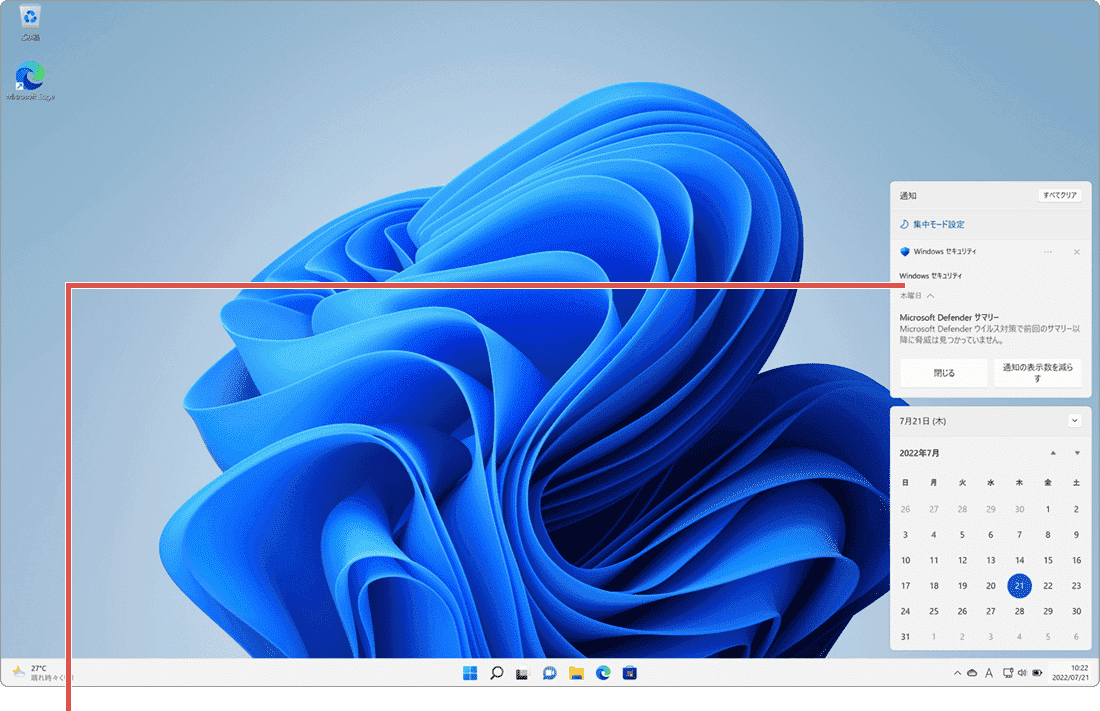Collapse the 木曜日 notification group
The height and width of the screenshot is (711, 1100).
[x=928, y=295]
